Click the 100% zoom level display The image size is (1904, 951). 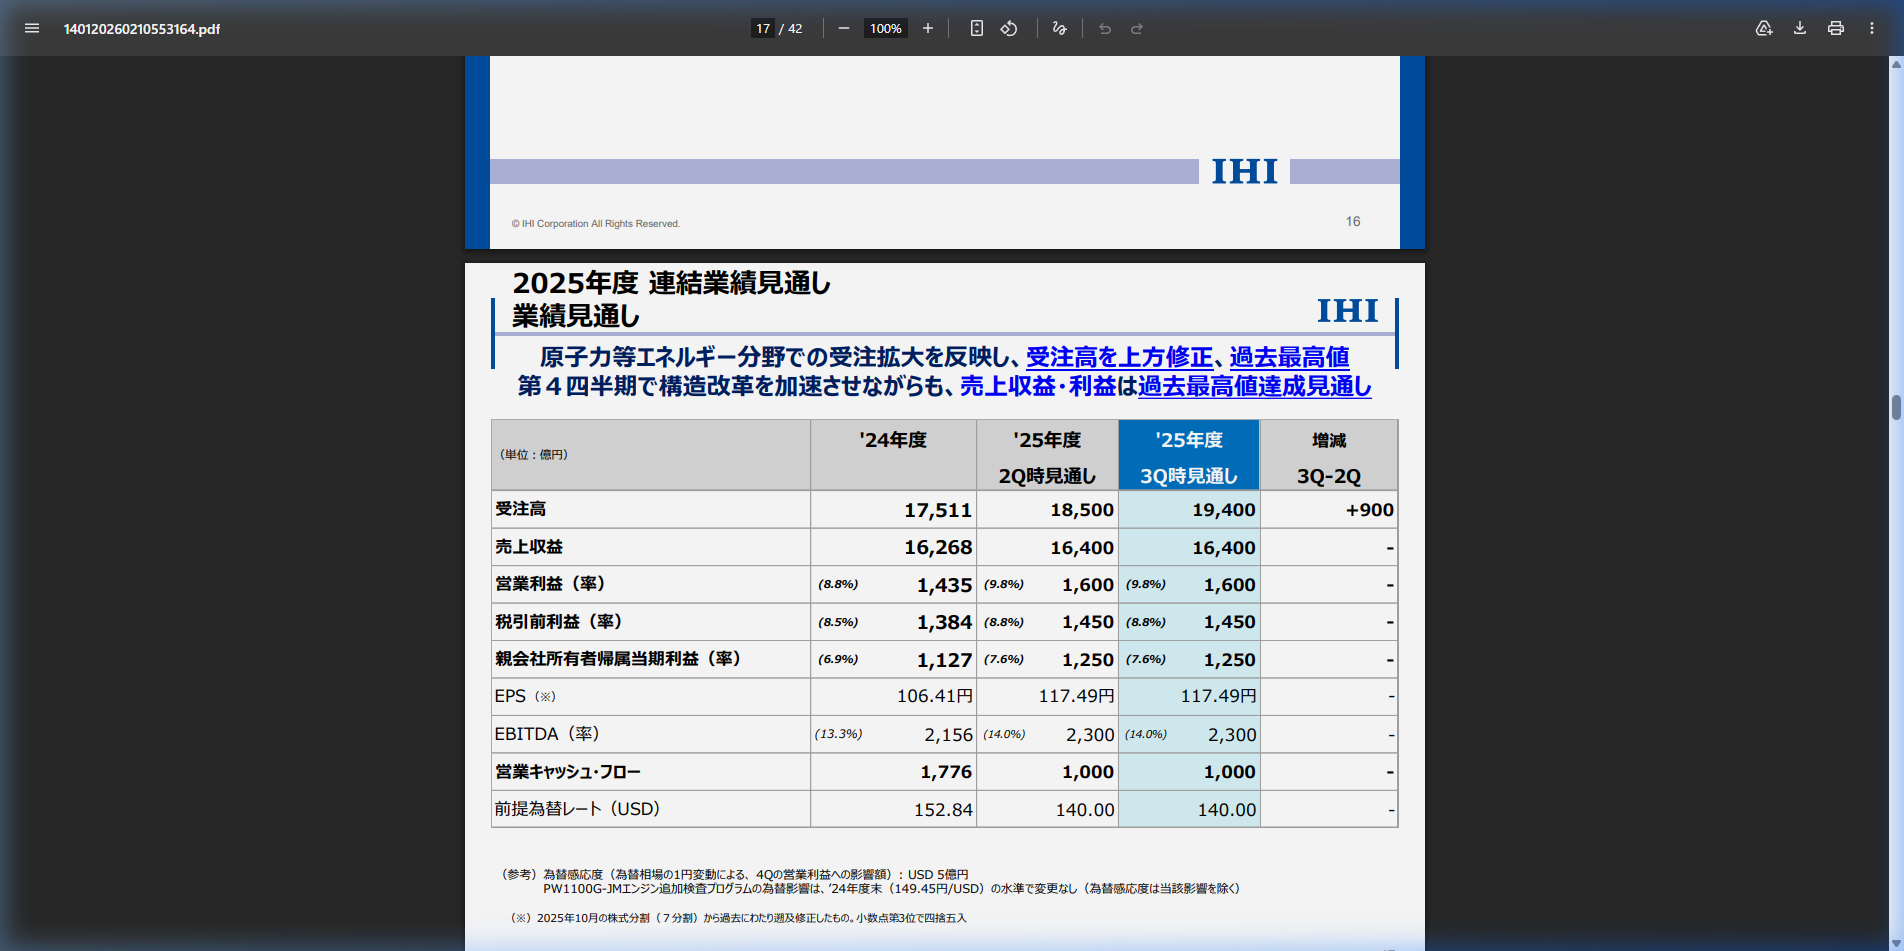884,28
